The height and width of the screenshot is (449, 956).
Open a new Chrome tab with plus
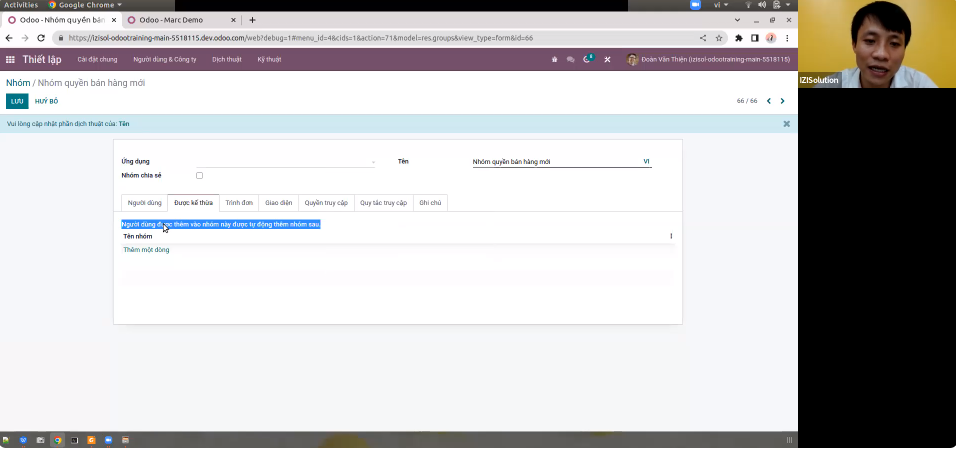click(x=252, y=20)
